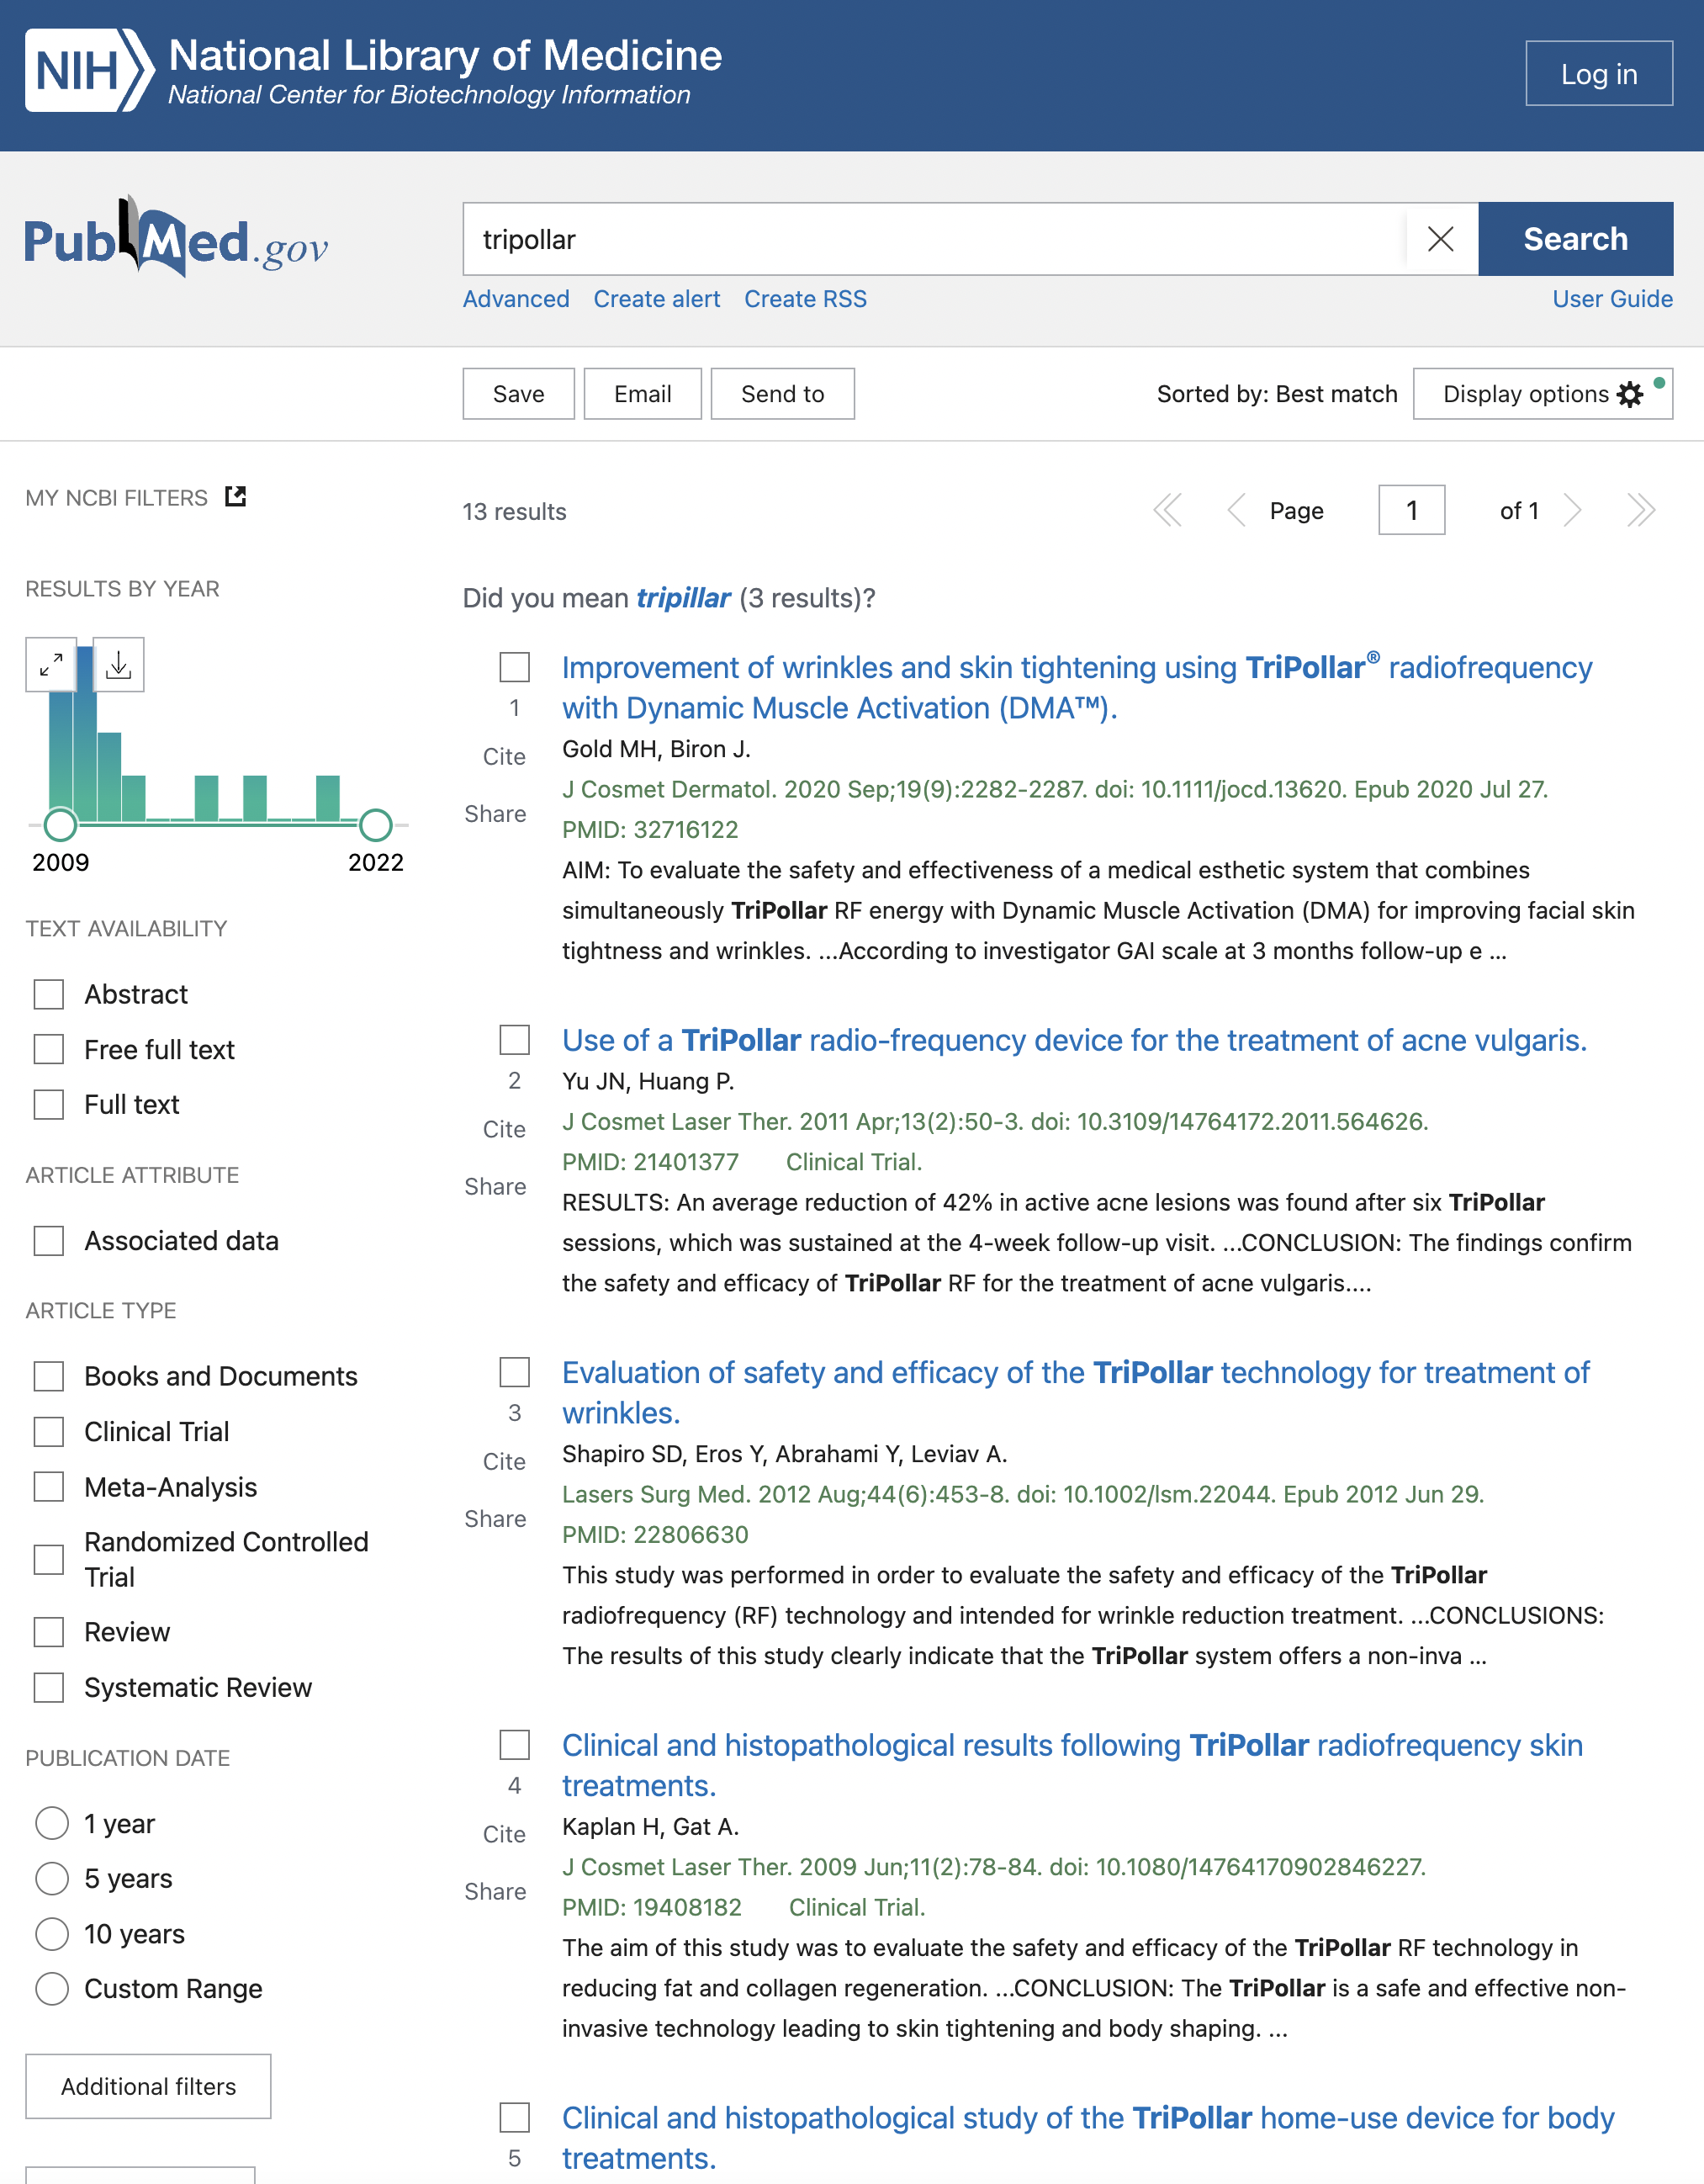Expand the results by year chart

[51, 664]
